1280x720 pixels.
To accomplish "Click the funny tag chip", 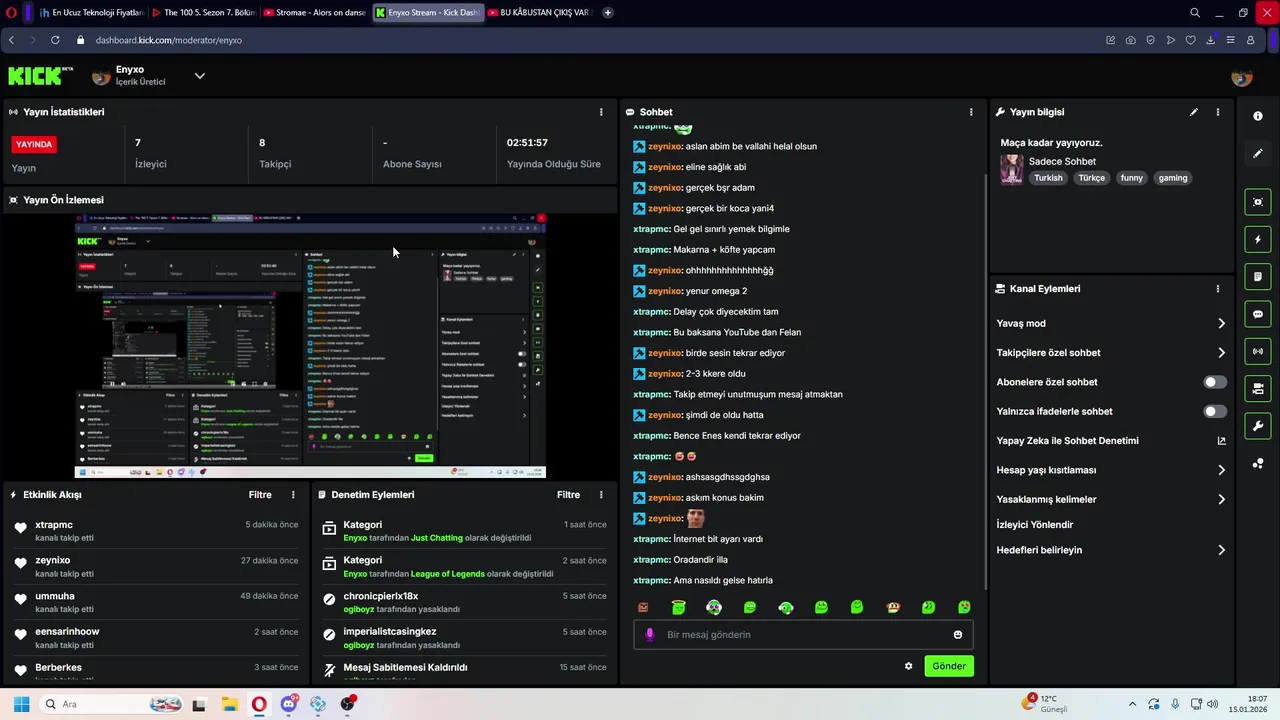I will click(x=1131, y=178).
